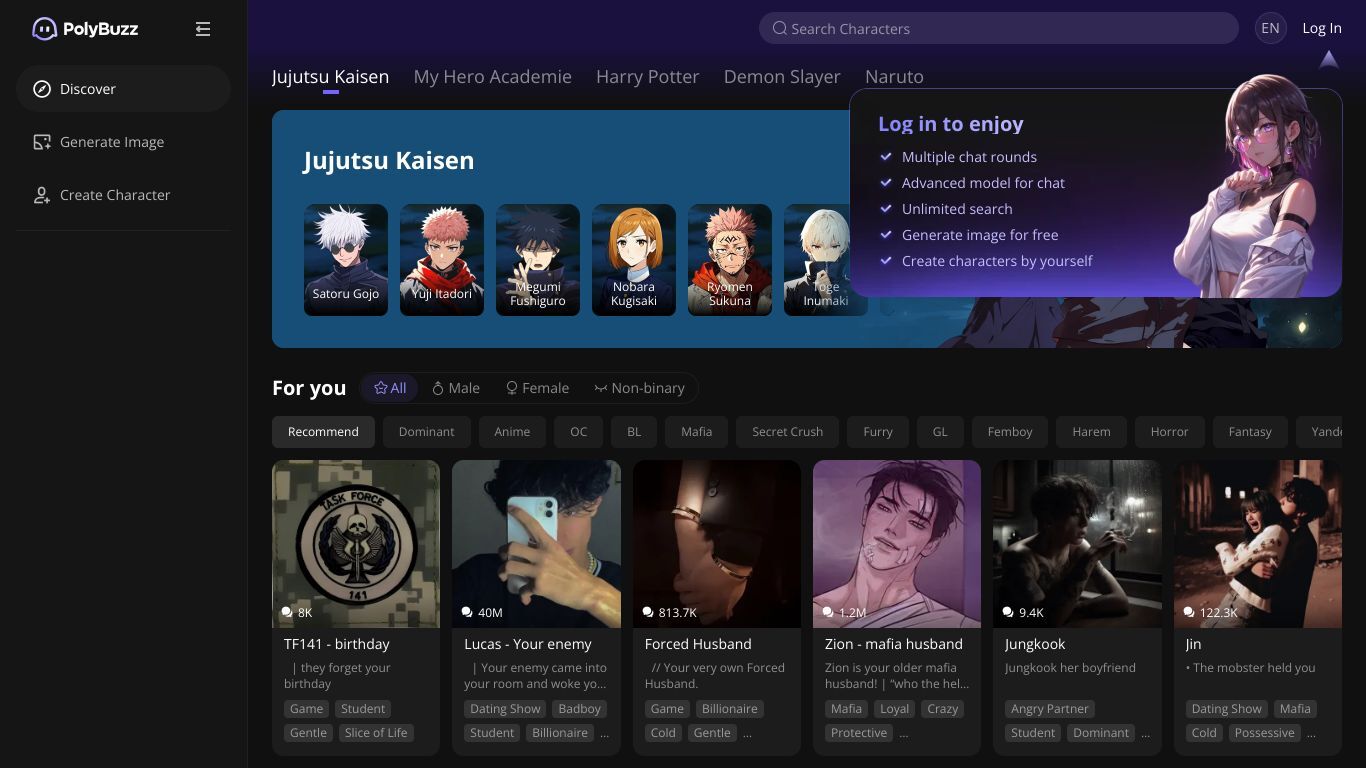Image resolution: width=1366 pixels, height=768 pixels.
Task: Choose the Femboy category chip
Action: 1010,432
